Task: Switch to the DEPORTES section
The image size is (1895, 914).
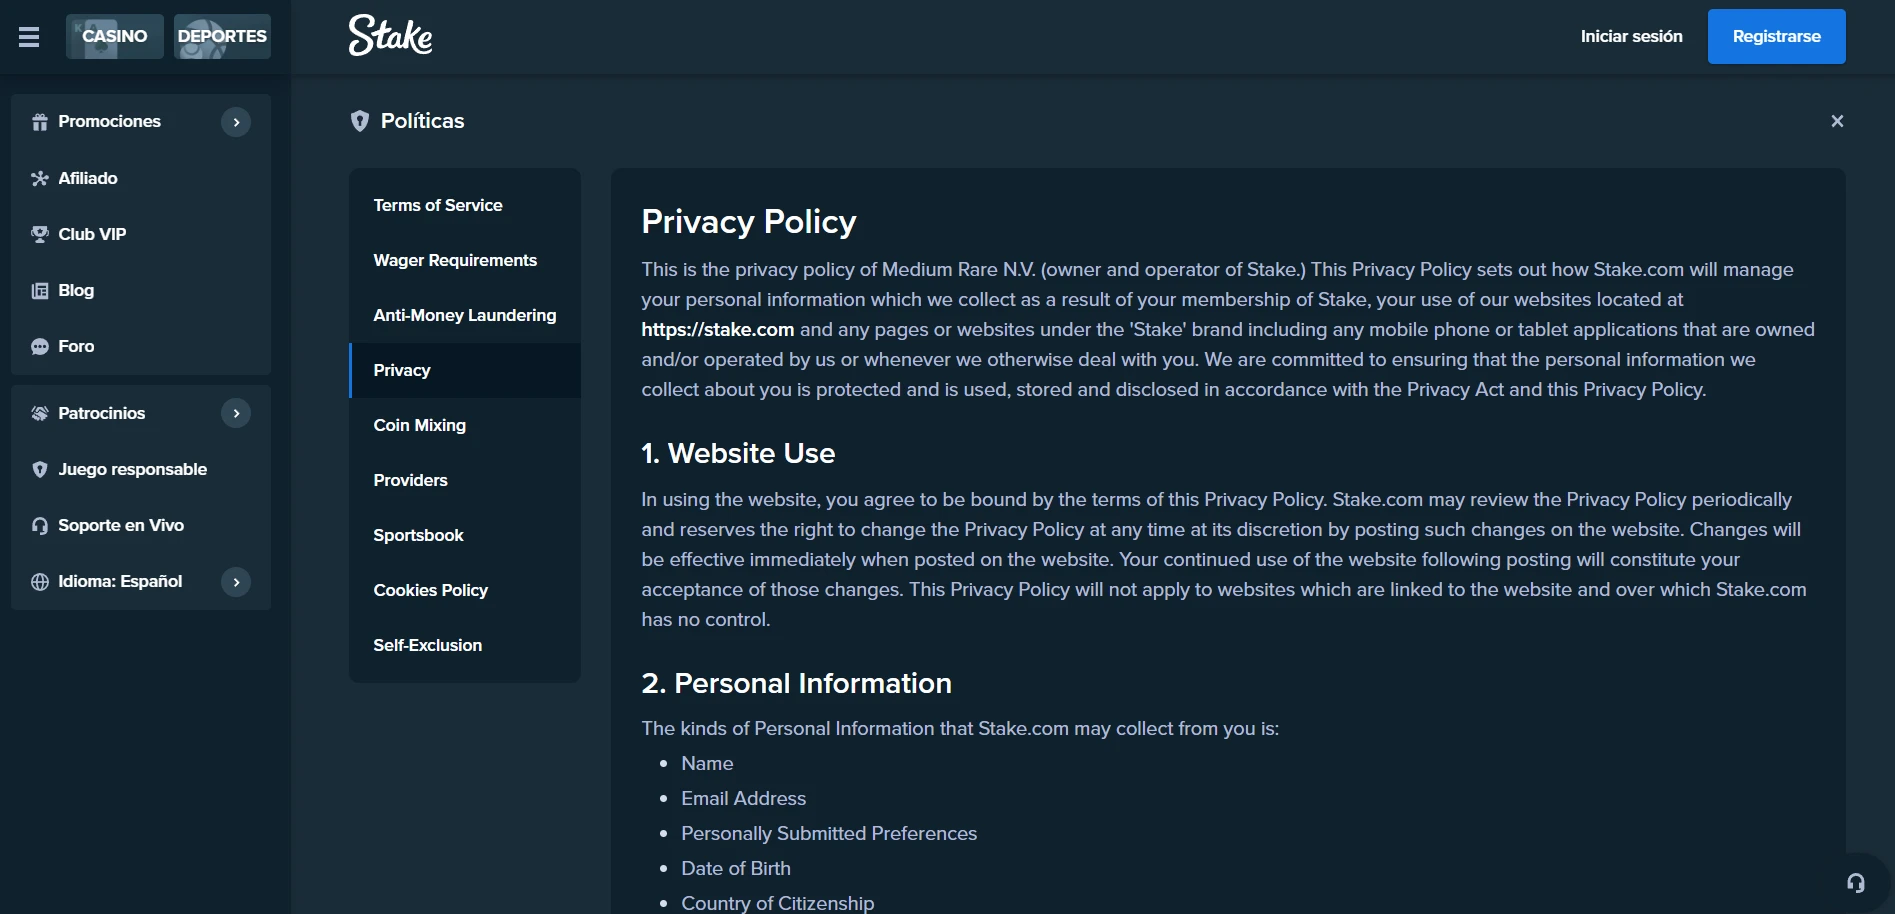Action: click(x=222, y=36)
